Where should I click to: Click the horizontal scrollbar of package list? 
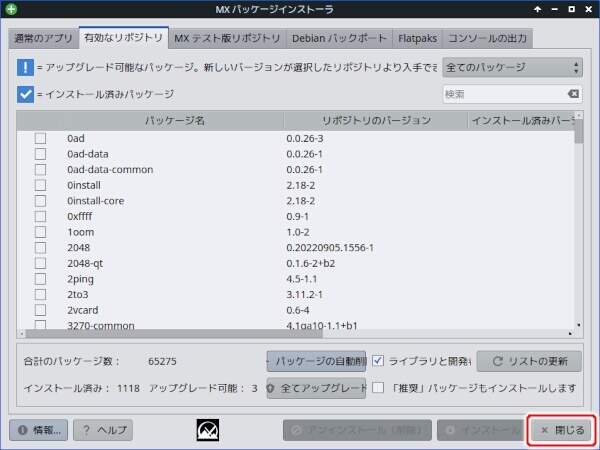(x=174, y=334)
